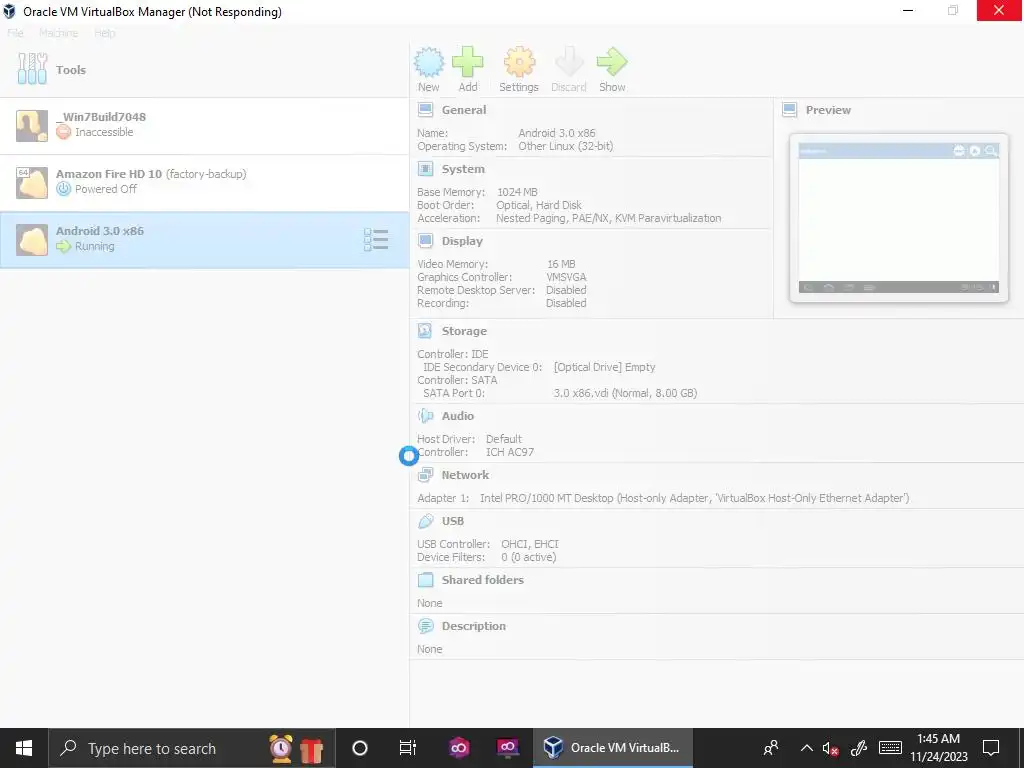Click the Inaccessible status icon of _Win7Build7048
Screen dimensions: 1024x768
[x=63, y=133]
